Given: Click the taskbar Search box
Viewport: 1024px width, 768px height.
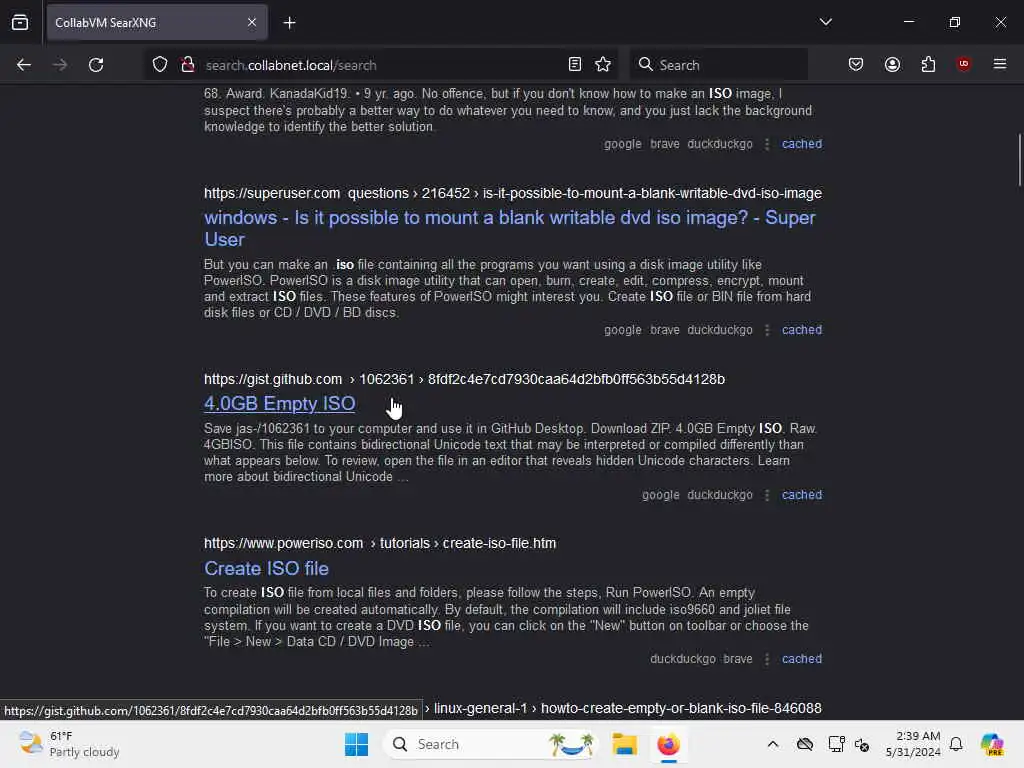Looking at the screenshot, I should coord(491,744).
